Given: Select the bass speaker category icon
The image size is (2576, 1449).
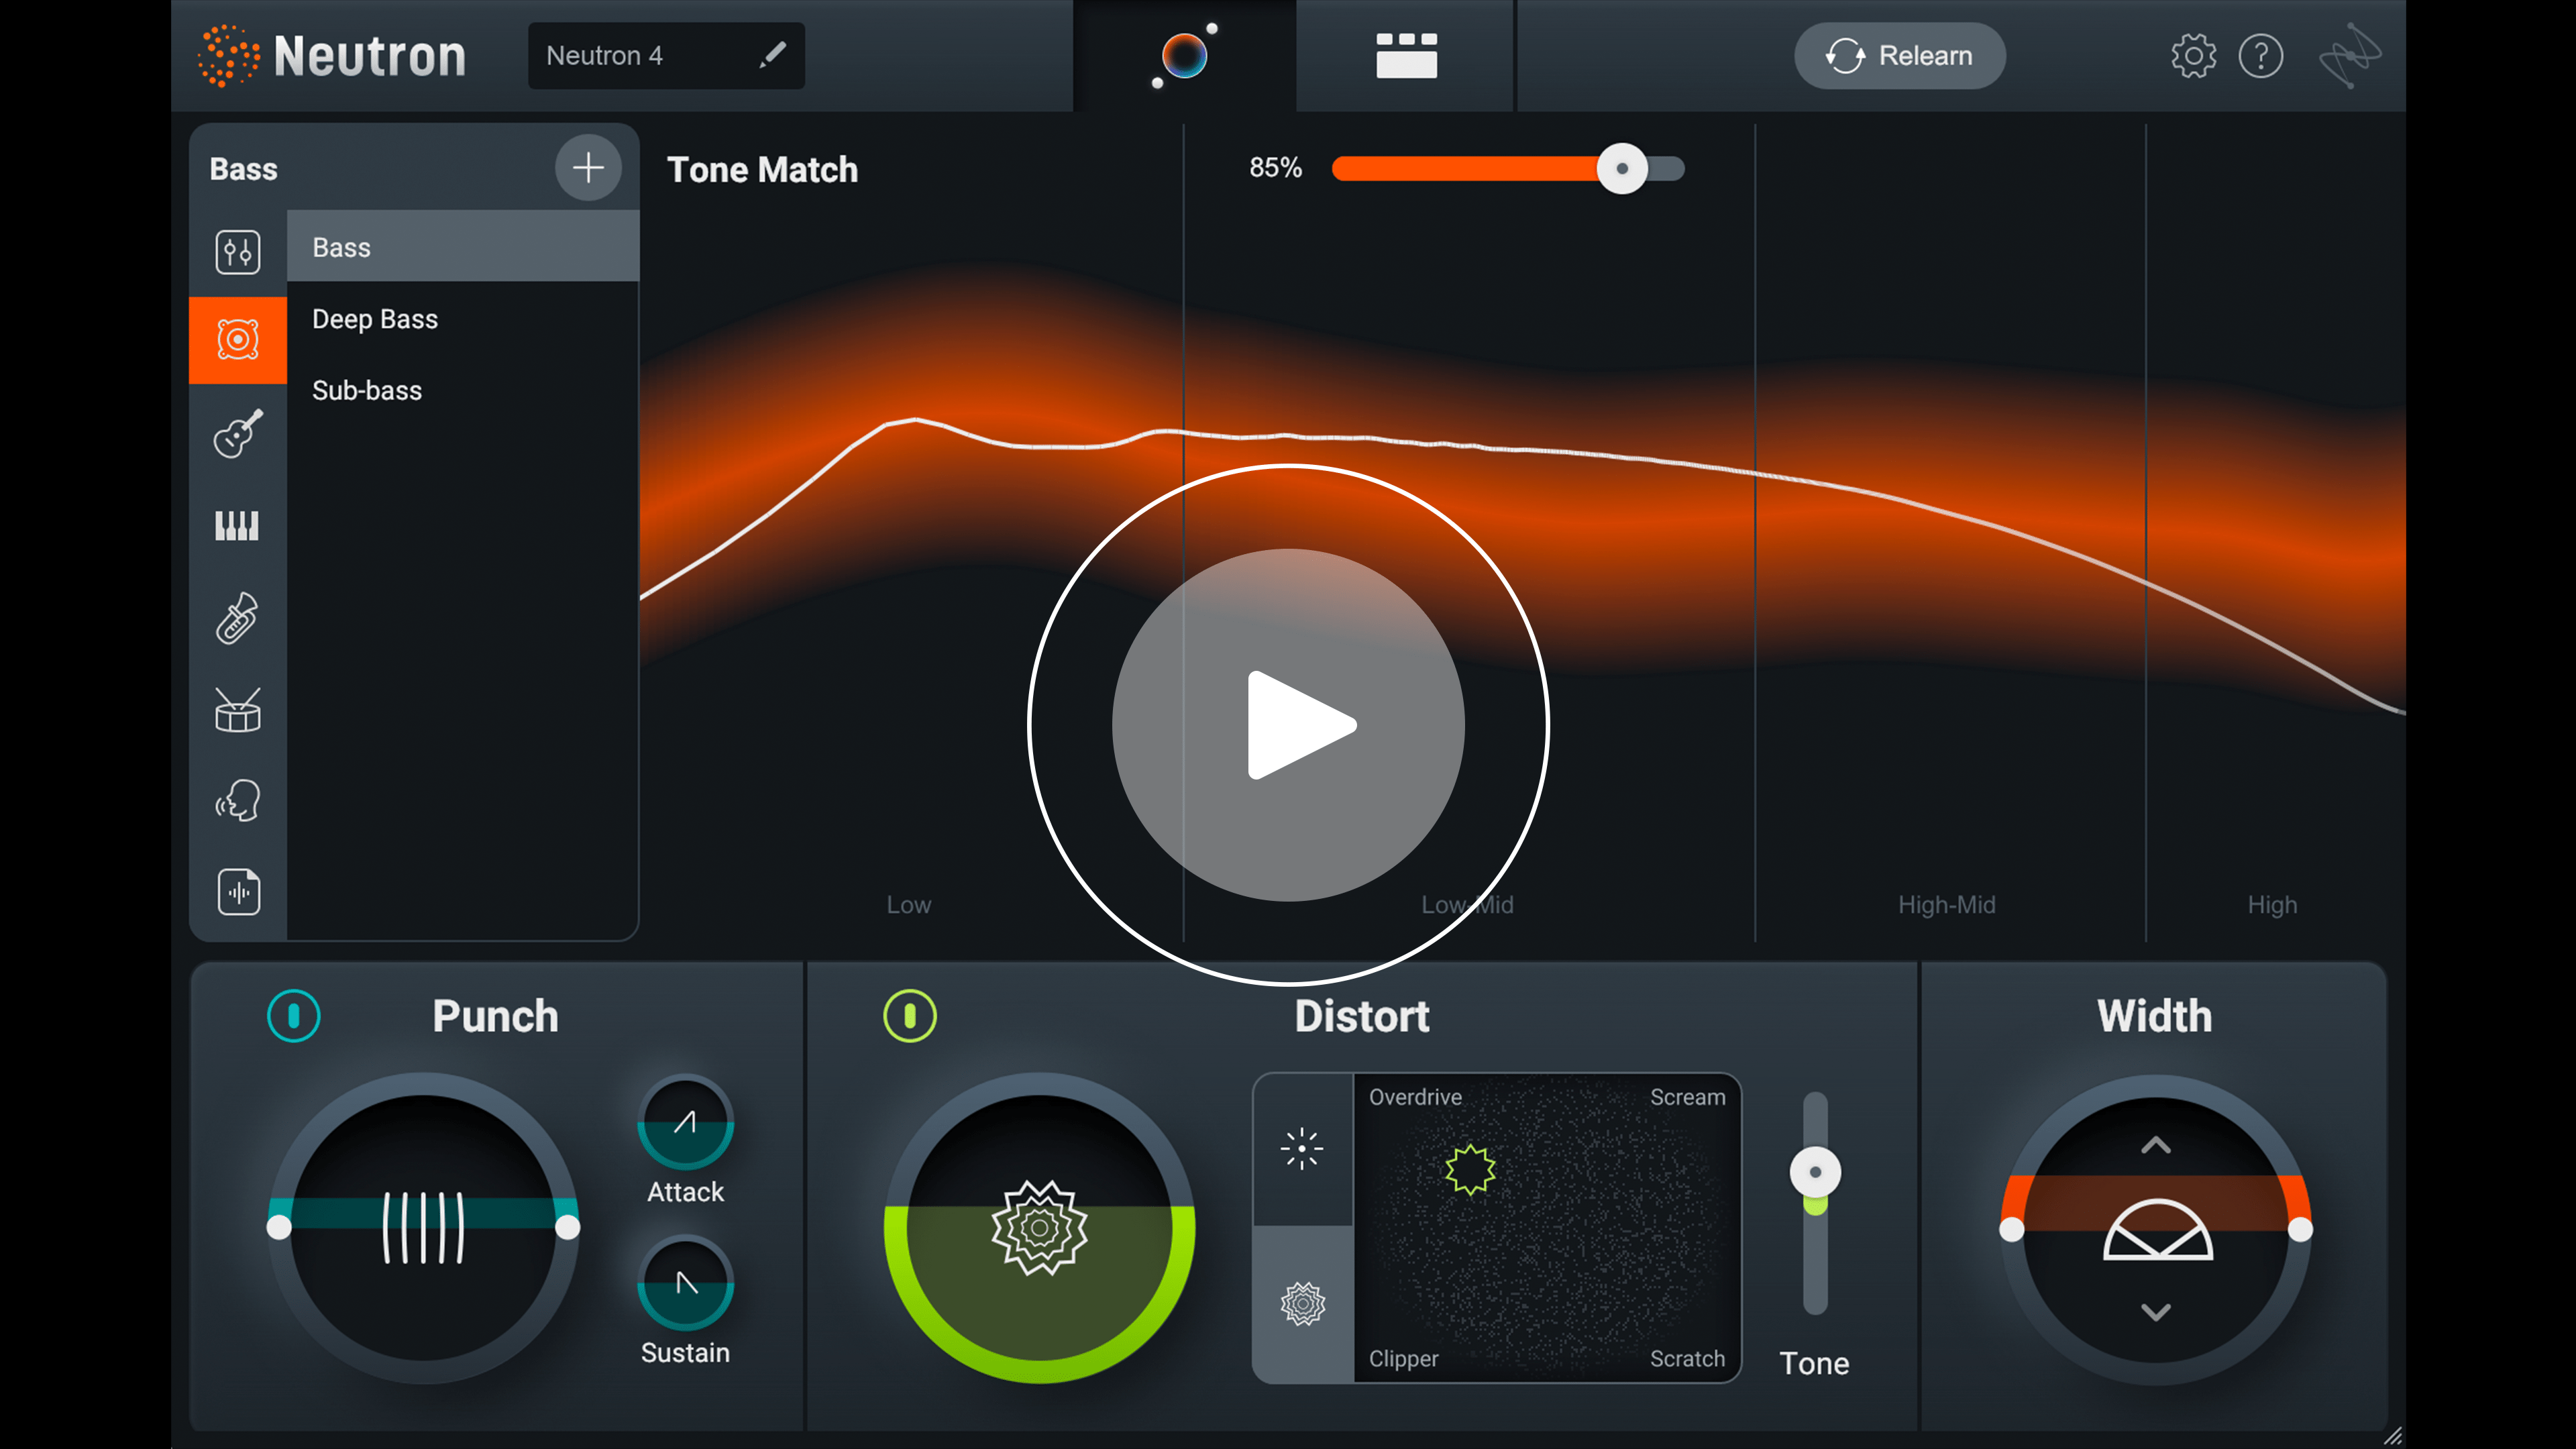Looking at the screenshot, I should click(238, 340).
